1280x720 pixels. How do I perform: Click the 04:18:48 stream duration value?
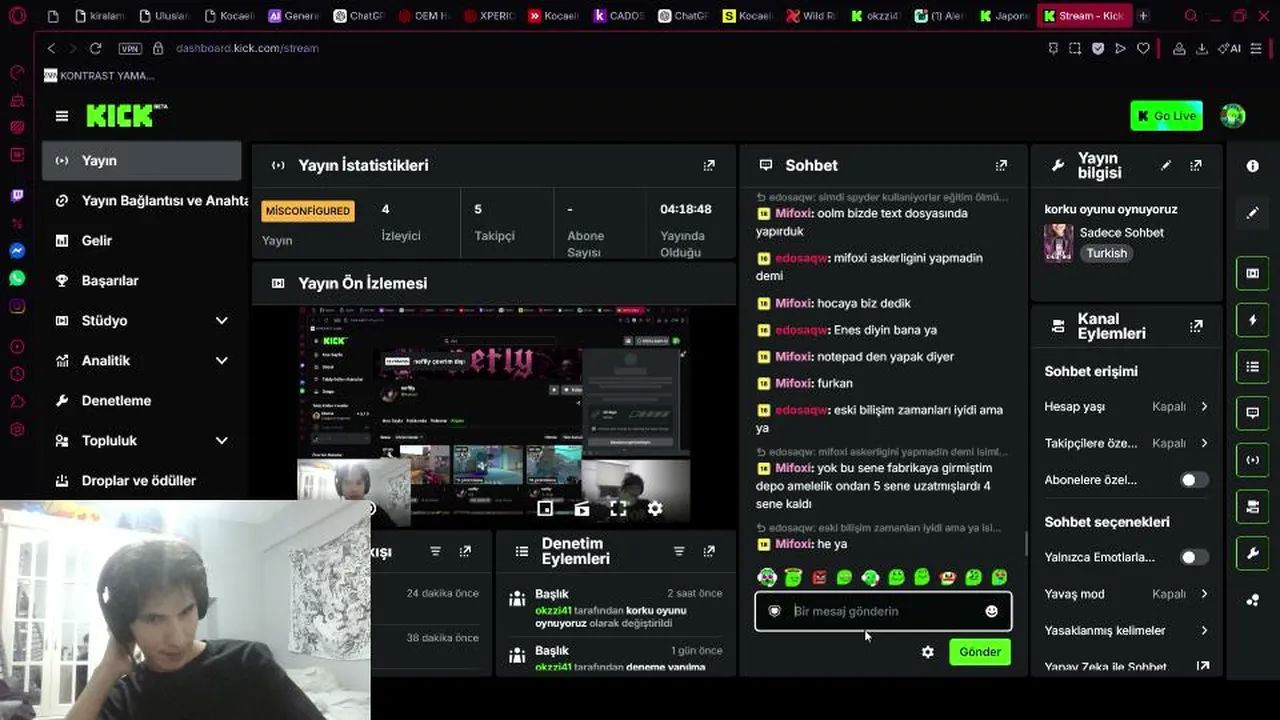click(686, 209)
